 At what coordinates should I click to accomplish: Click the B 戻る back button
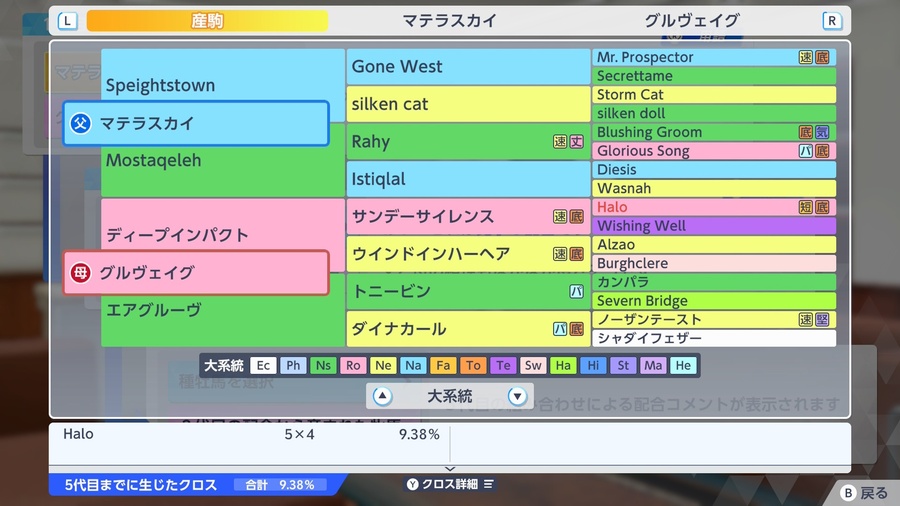click(864, 493)
